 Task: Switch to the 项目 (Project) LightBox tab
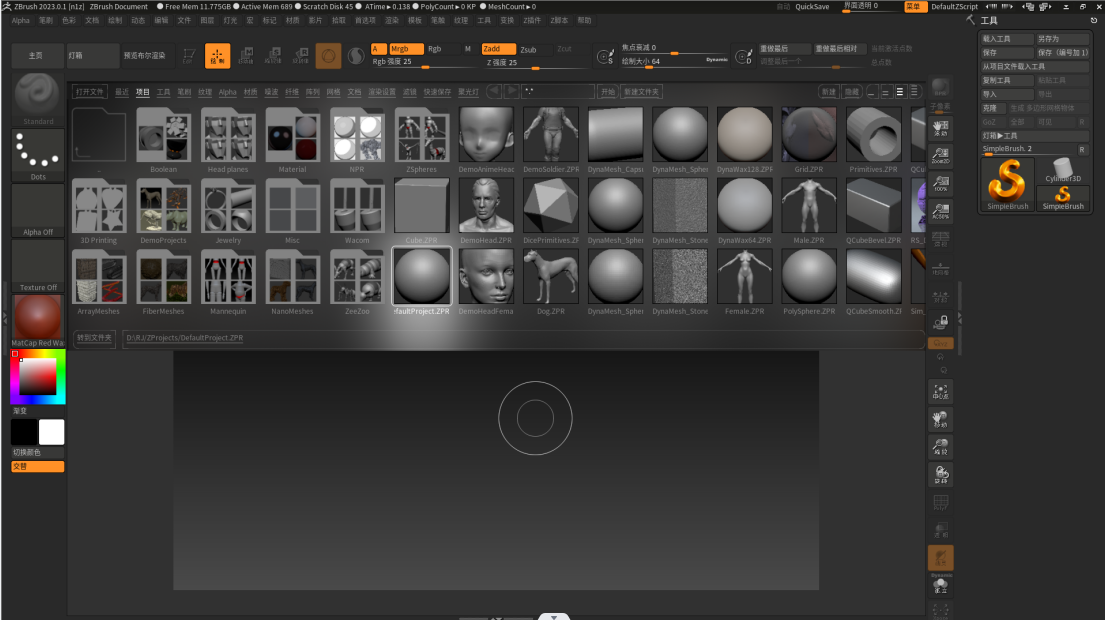click(142, 92)
